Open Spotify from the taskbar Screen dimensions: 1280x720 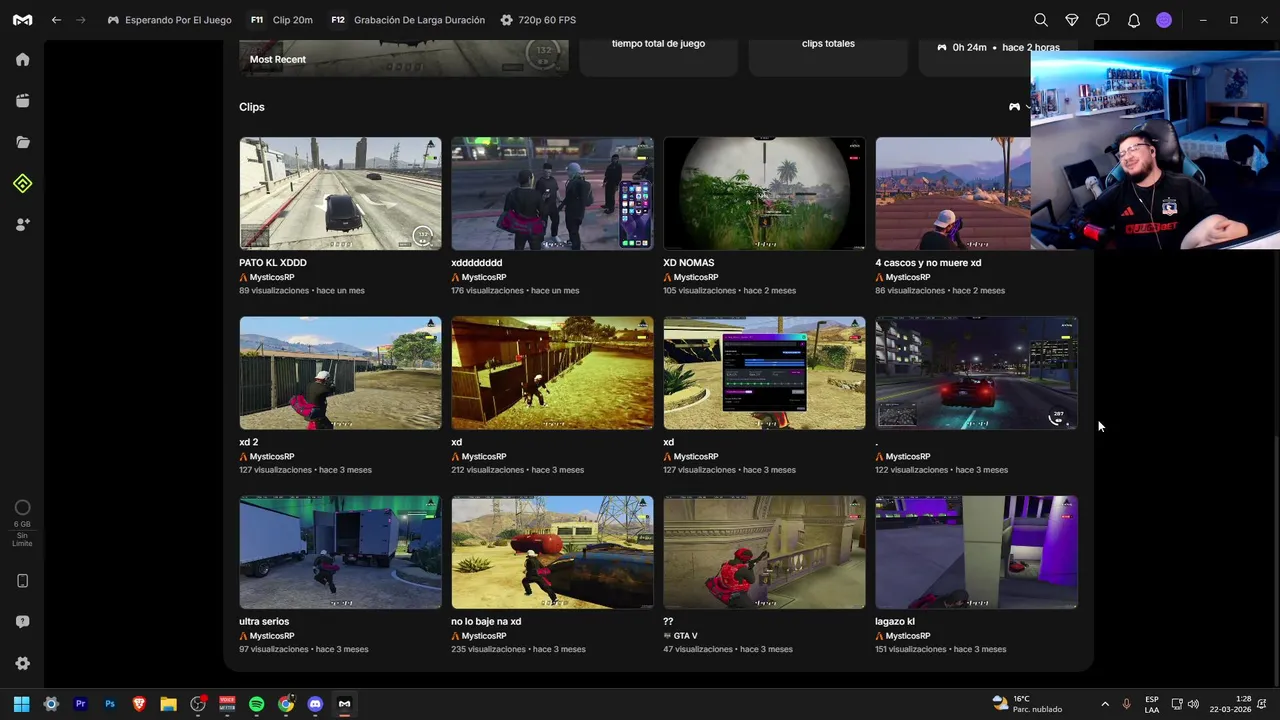(x=256, y=704)
